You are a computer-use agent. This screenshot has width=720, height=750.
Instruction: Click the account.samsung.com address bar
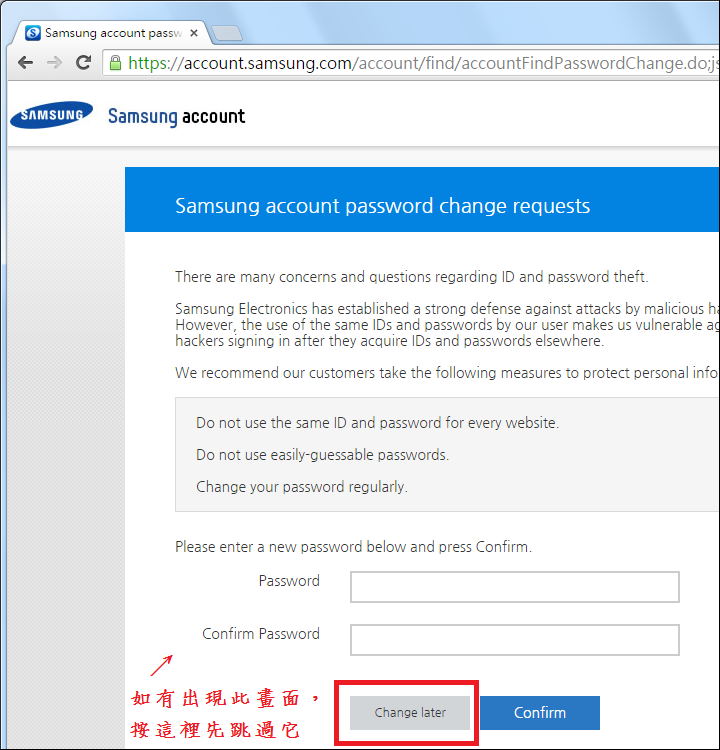(x=411, y=63)
